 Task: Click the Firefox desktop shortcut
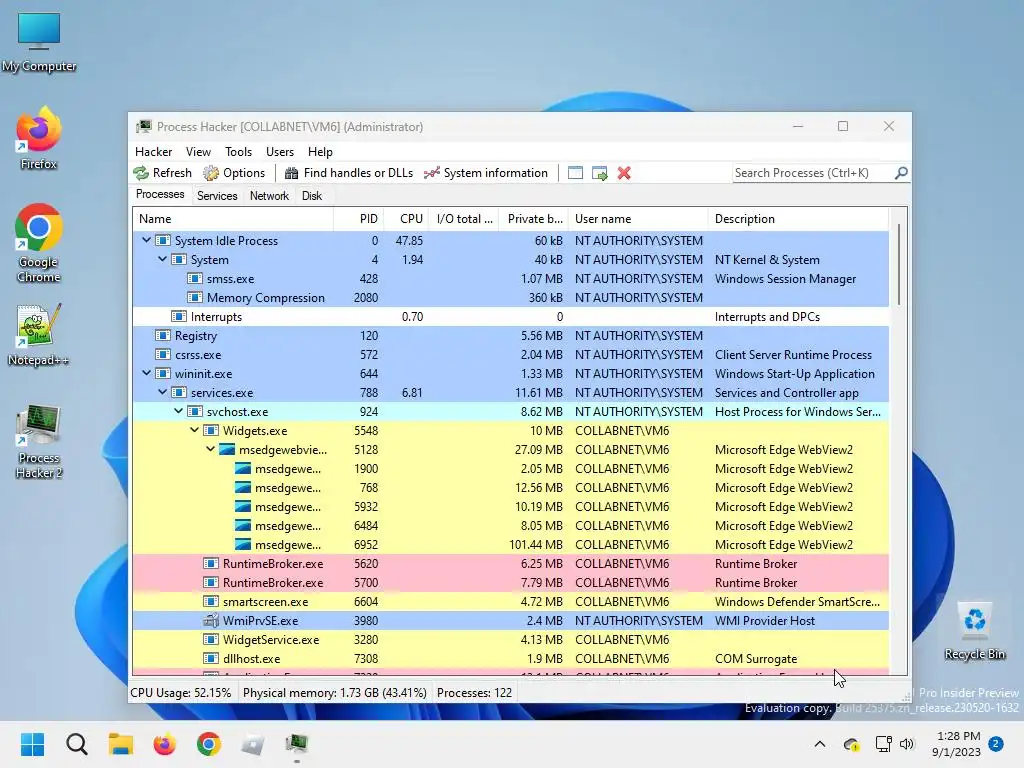pyautogui.click(x=39, y=138)
